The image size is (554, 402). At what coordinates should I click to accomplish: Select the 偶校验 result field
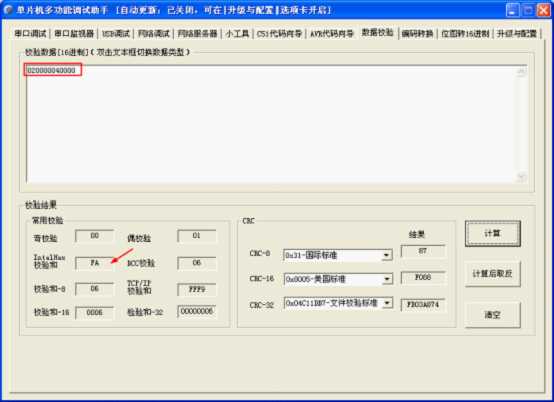click(x=196, y=236)
